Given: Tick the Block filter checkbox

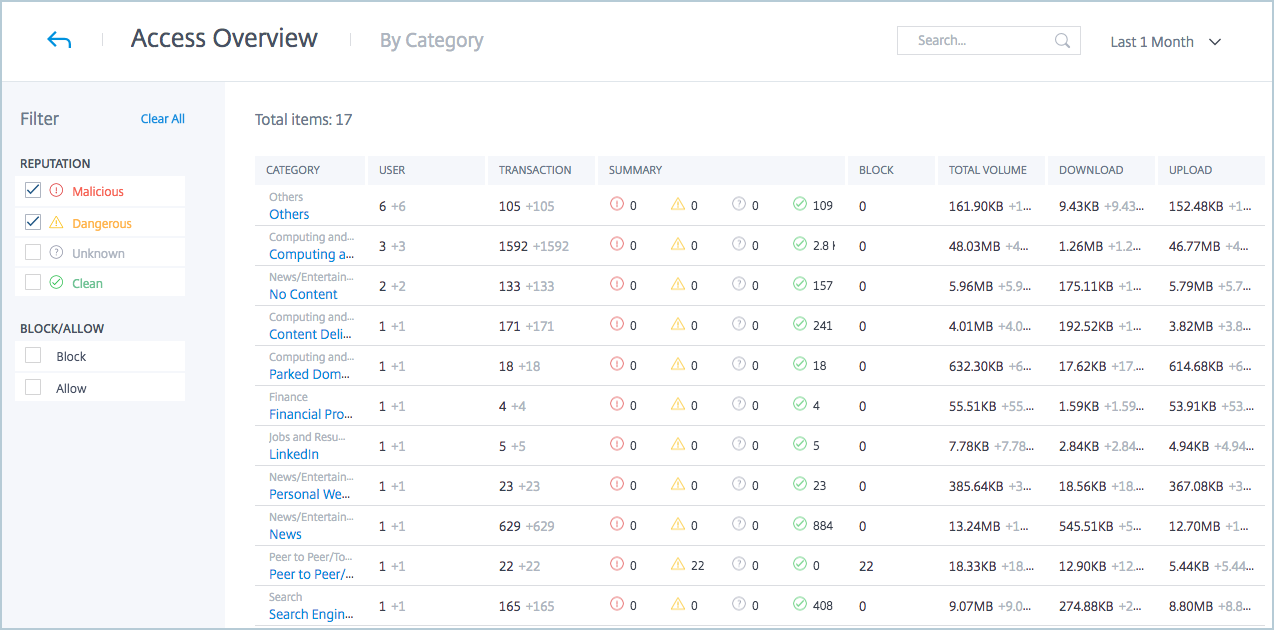Looking at the screenshot, I should 33,356.
